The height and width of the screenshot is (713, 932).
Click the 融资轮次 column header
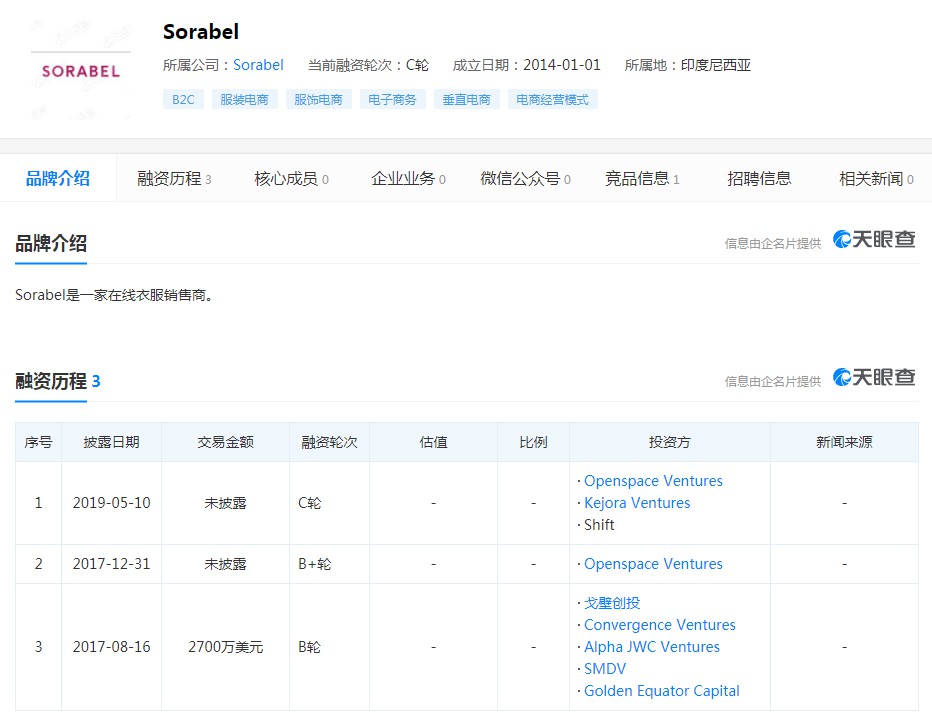(x=329, y=442)
